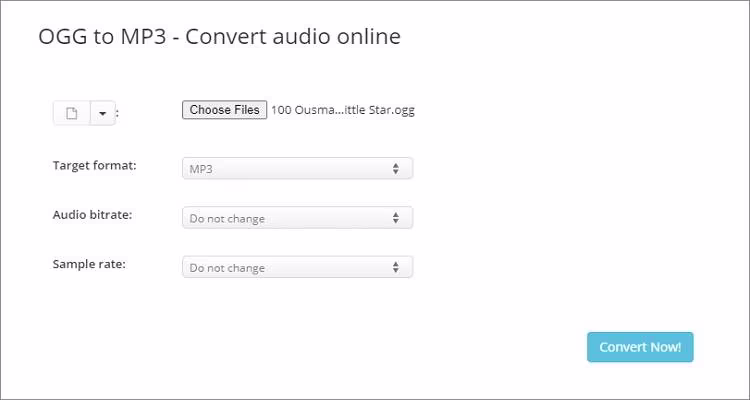Click the up/down arrows in Audio bitrate box
Viewport: 750px width, 400px height.
pos(396,218)
